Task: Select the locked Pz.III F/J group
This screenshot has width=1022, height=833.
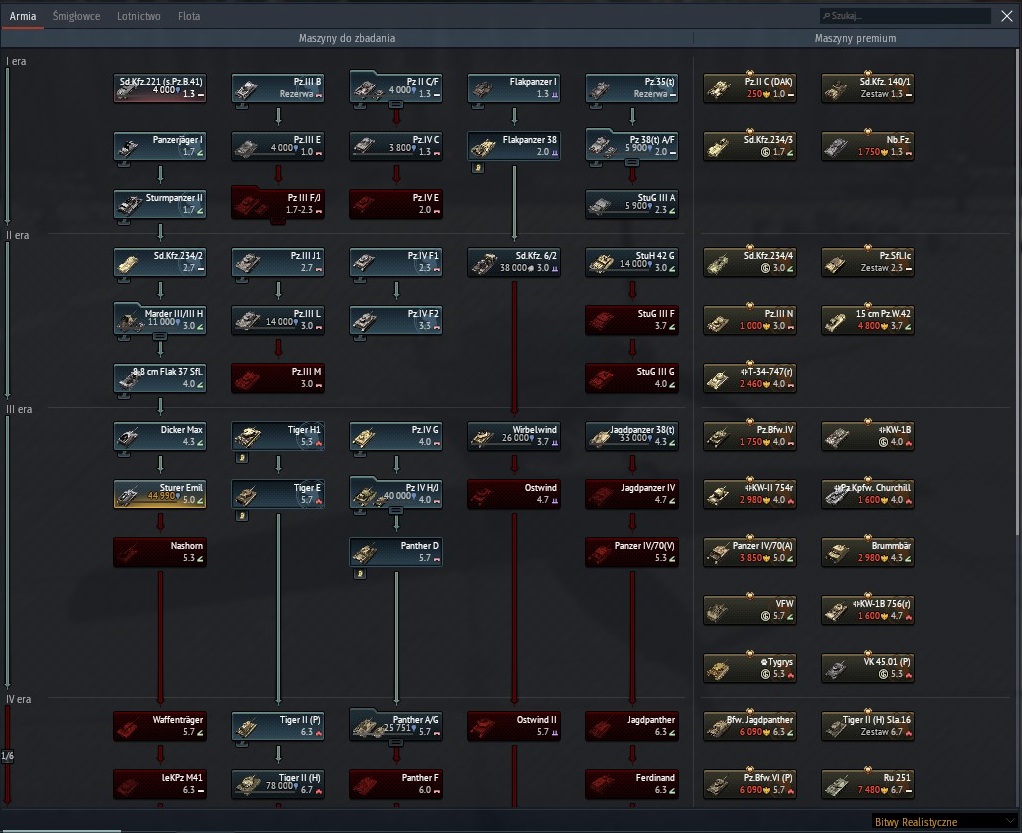Action: pyautogui.click(x=278, y=204)
